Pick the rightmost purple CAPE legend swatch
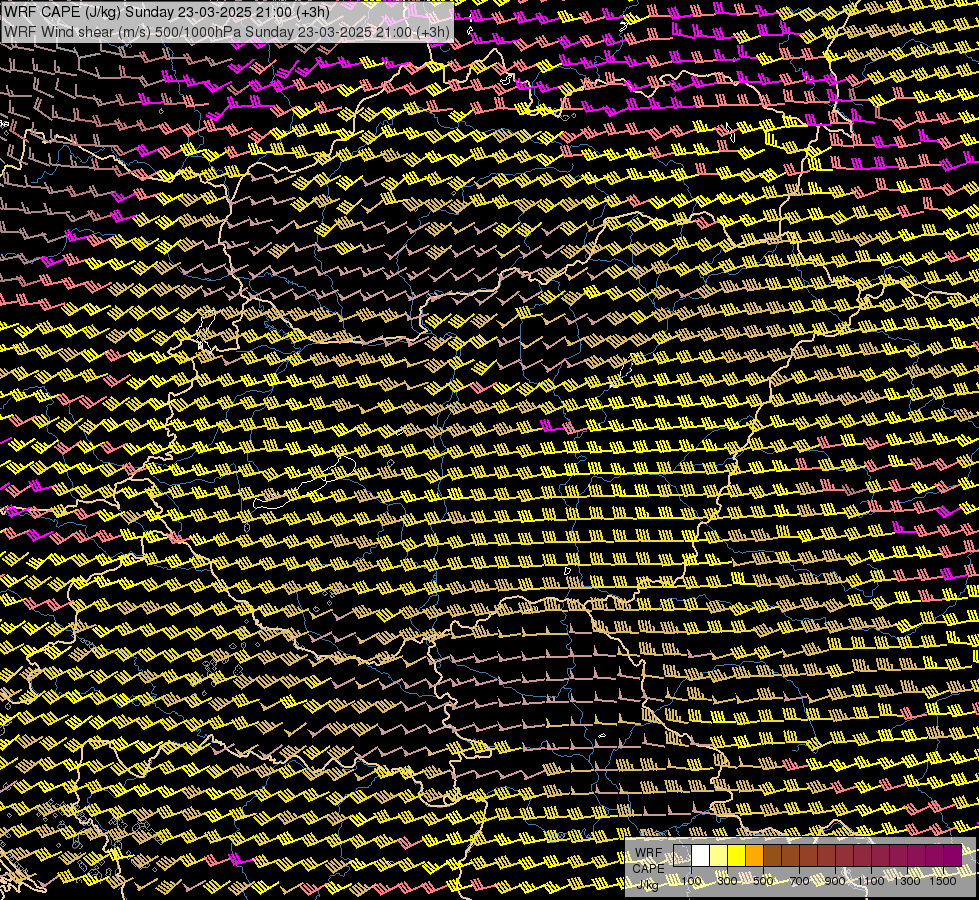979x900 pixels. click(x=953, y=855)
